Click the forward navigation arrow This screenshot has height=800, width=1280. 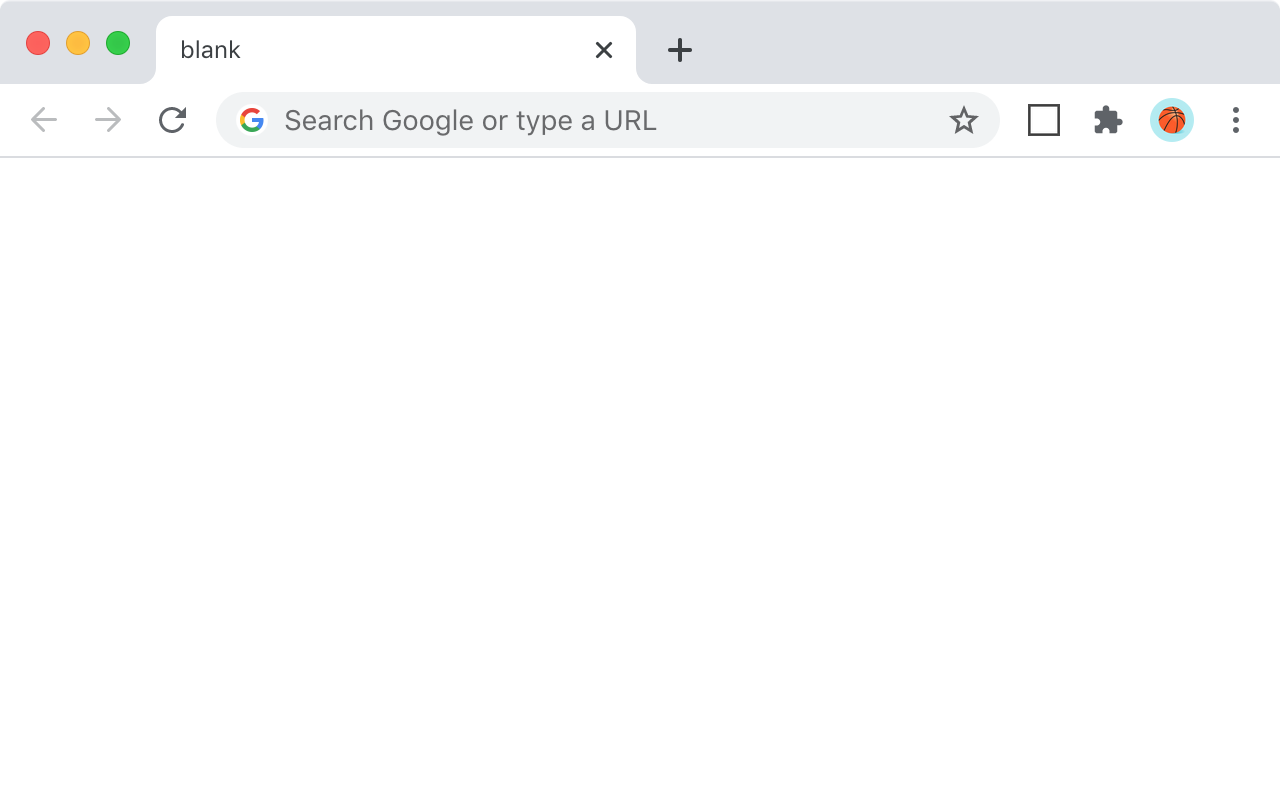(107, 120)
